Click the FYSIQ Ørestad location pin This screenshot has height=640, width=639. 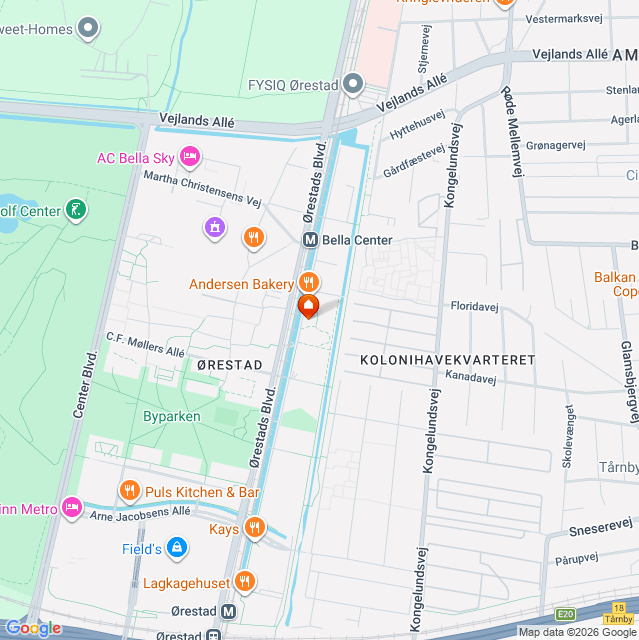tap(353, 84)
